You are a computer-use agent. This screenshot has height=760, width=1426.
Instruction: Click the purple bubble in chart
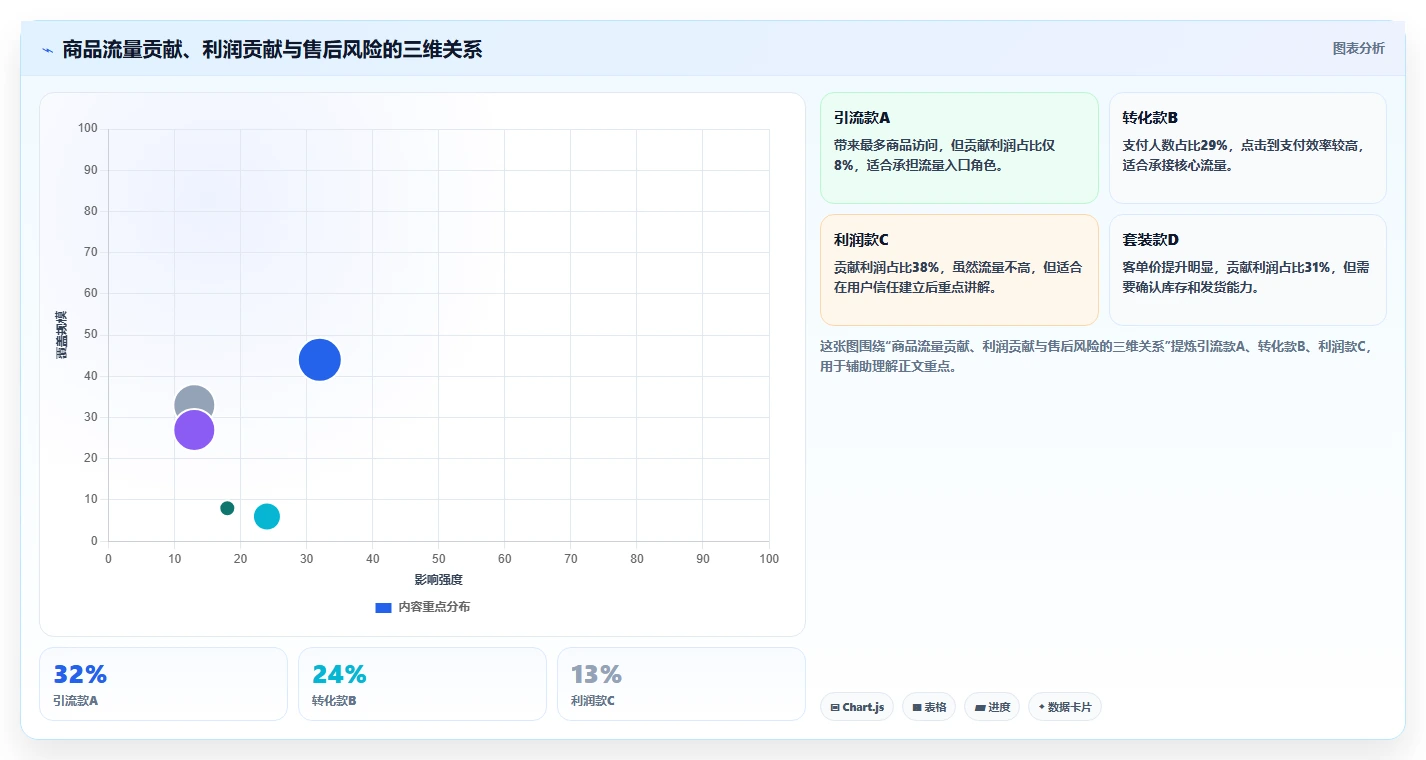click(x=194, y=430)
